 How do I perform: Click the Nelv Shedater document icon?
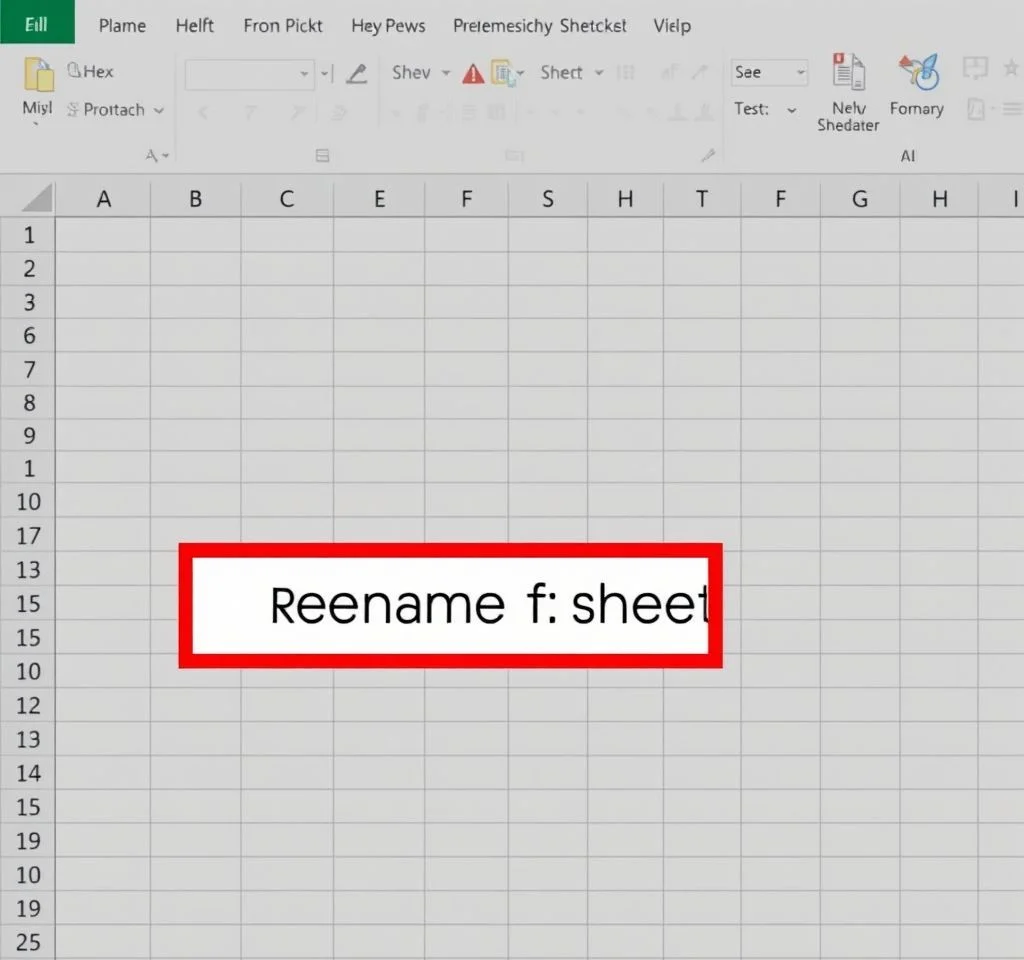coord(848,74)
